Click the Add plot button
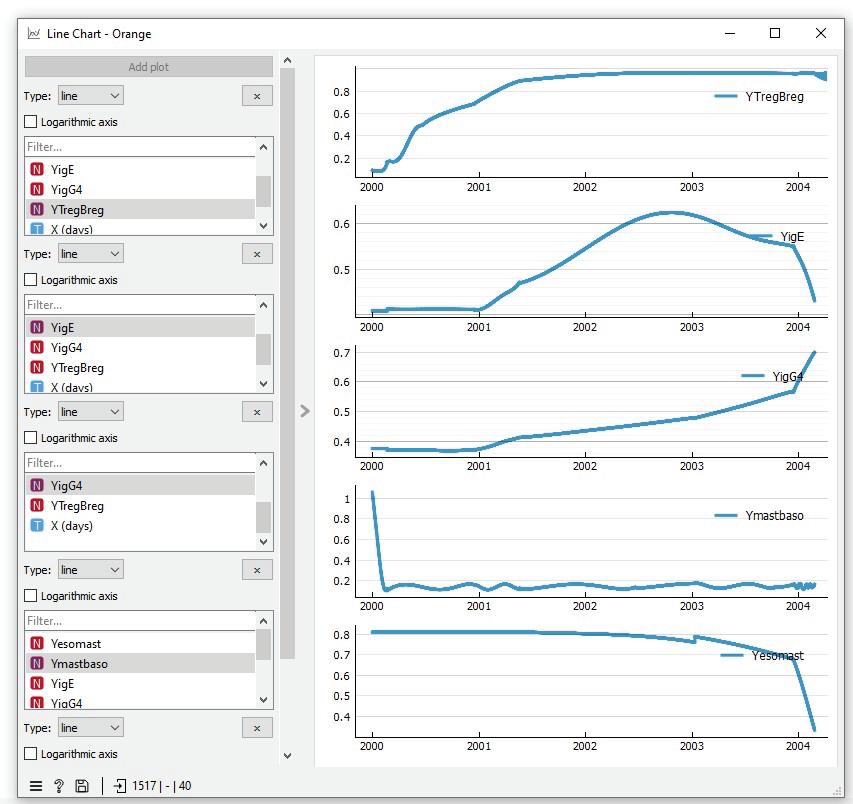 click(x=149, y=67)
